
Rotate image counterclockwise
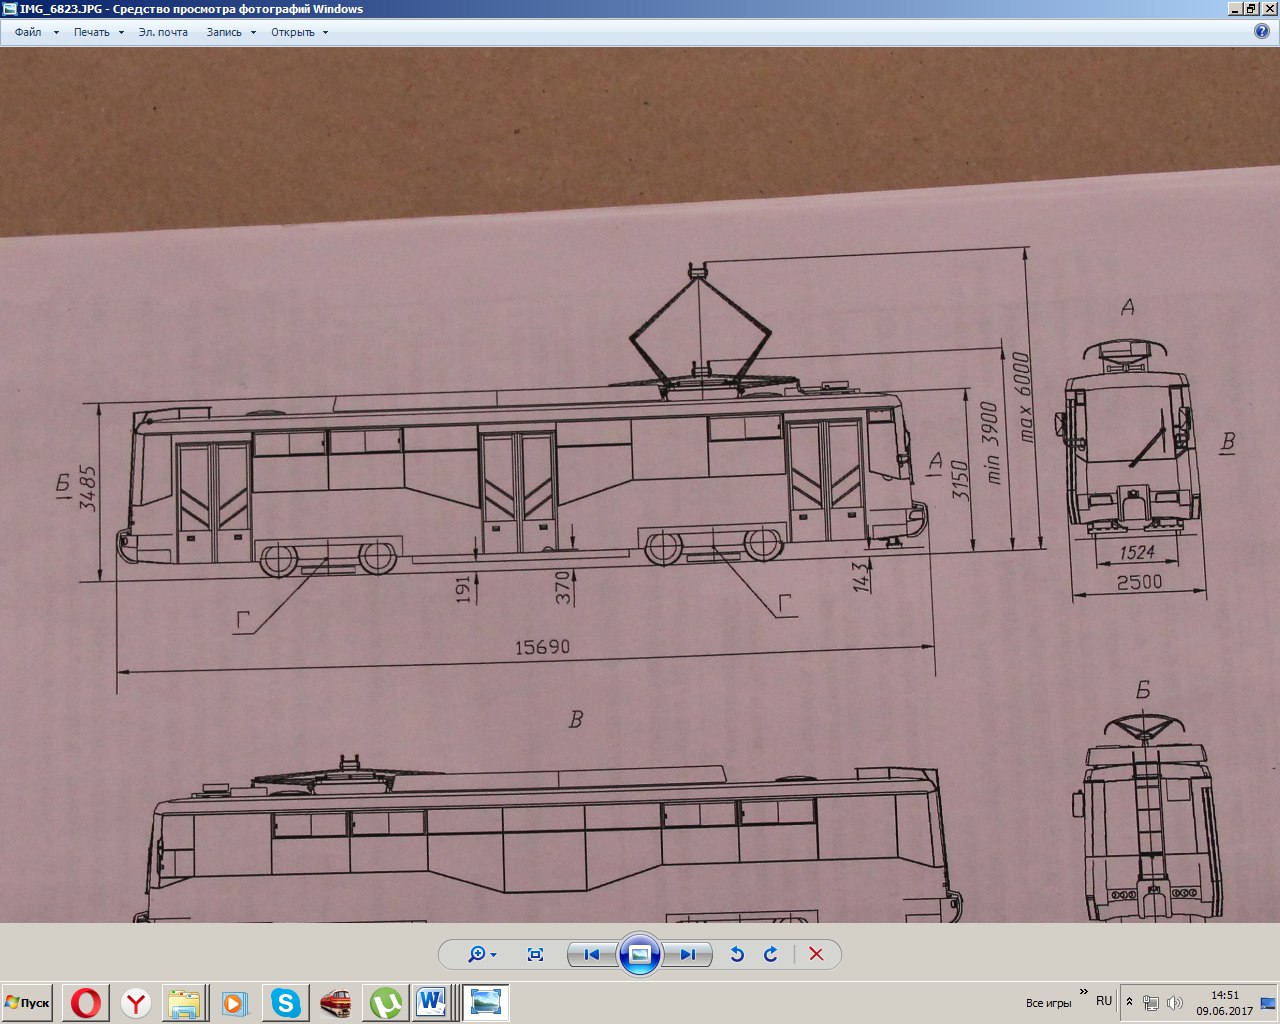[737, 954]
